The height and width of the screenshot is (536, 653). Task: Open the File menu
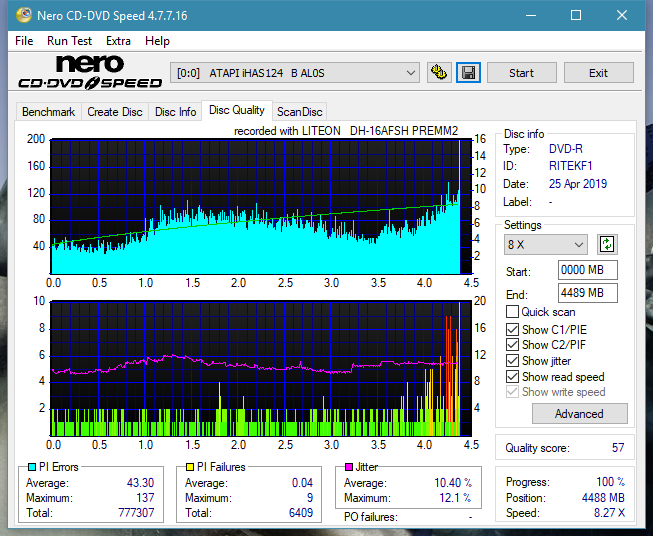coord(24,41)
